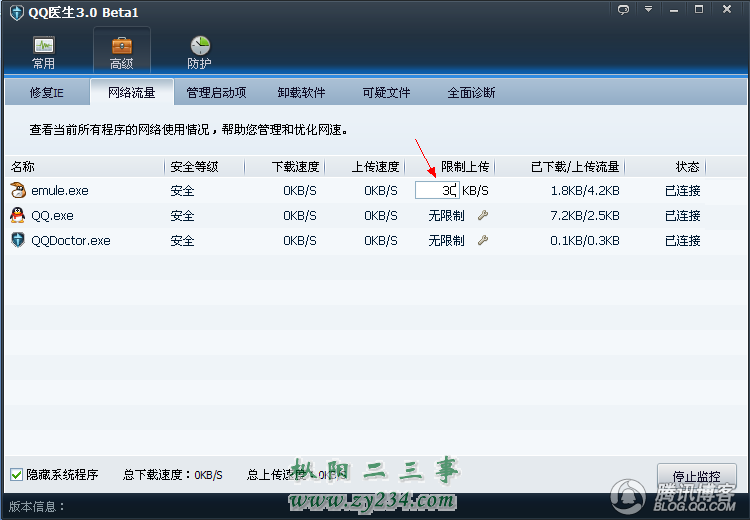This screenshot has width=750, height=520.
Task: Click the 1.8KB/4.2KB traffic value
Action: 585,190
